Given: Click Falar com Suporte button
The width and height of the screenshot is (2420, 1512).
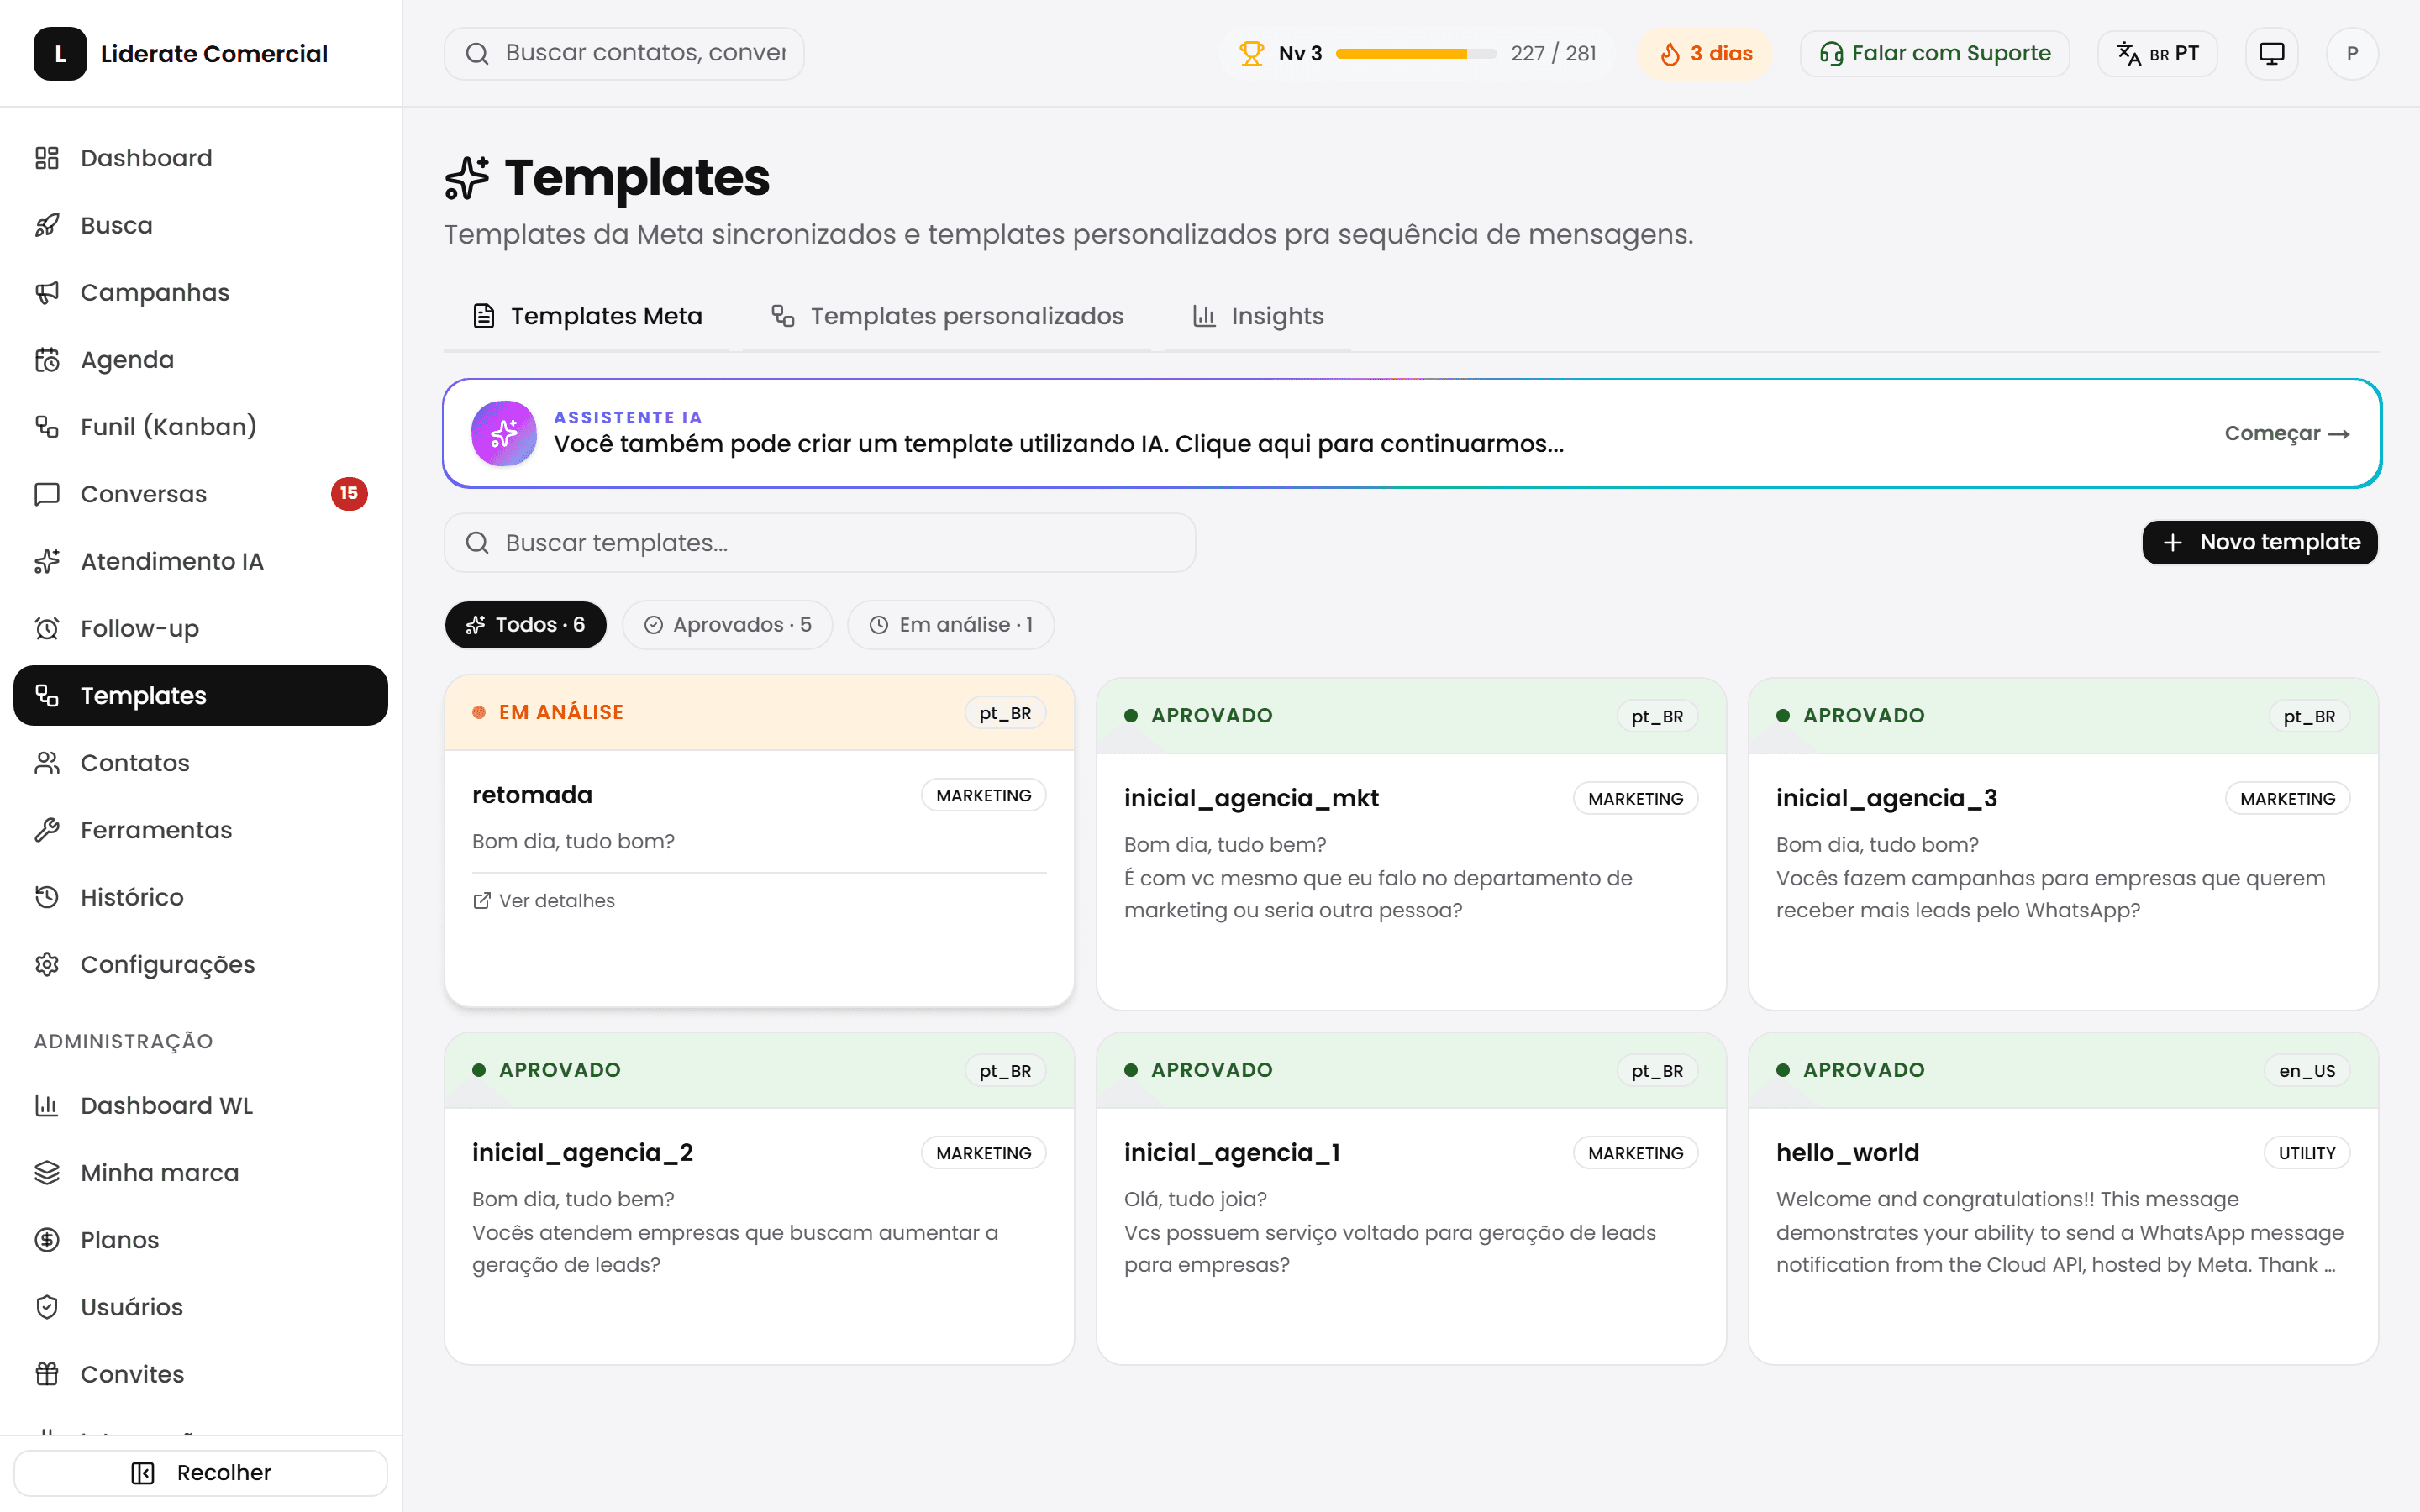Looking at the screenshot, I should click(x=1935, y=53).
